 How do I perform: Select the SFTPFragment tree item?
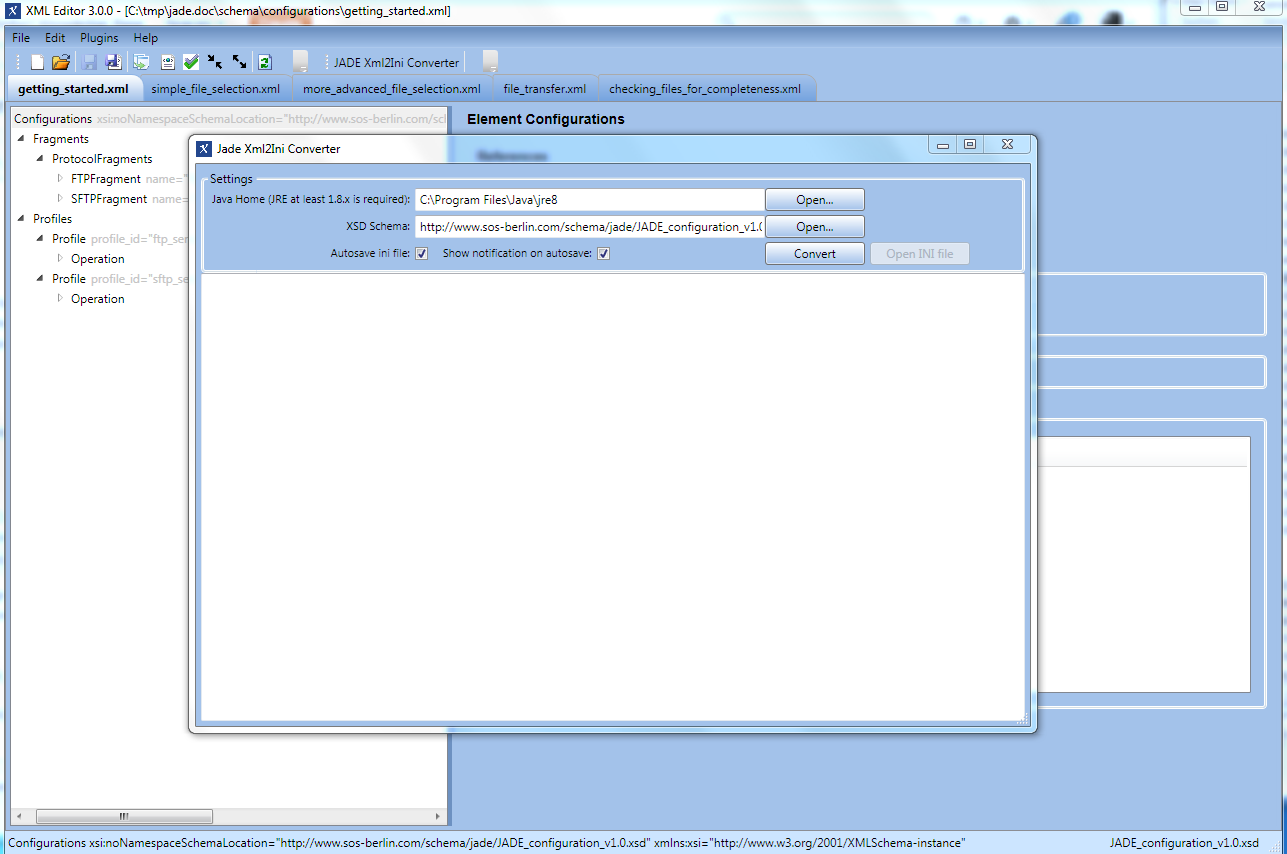[x=109, y=199]
